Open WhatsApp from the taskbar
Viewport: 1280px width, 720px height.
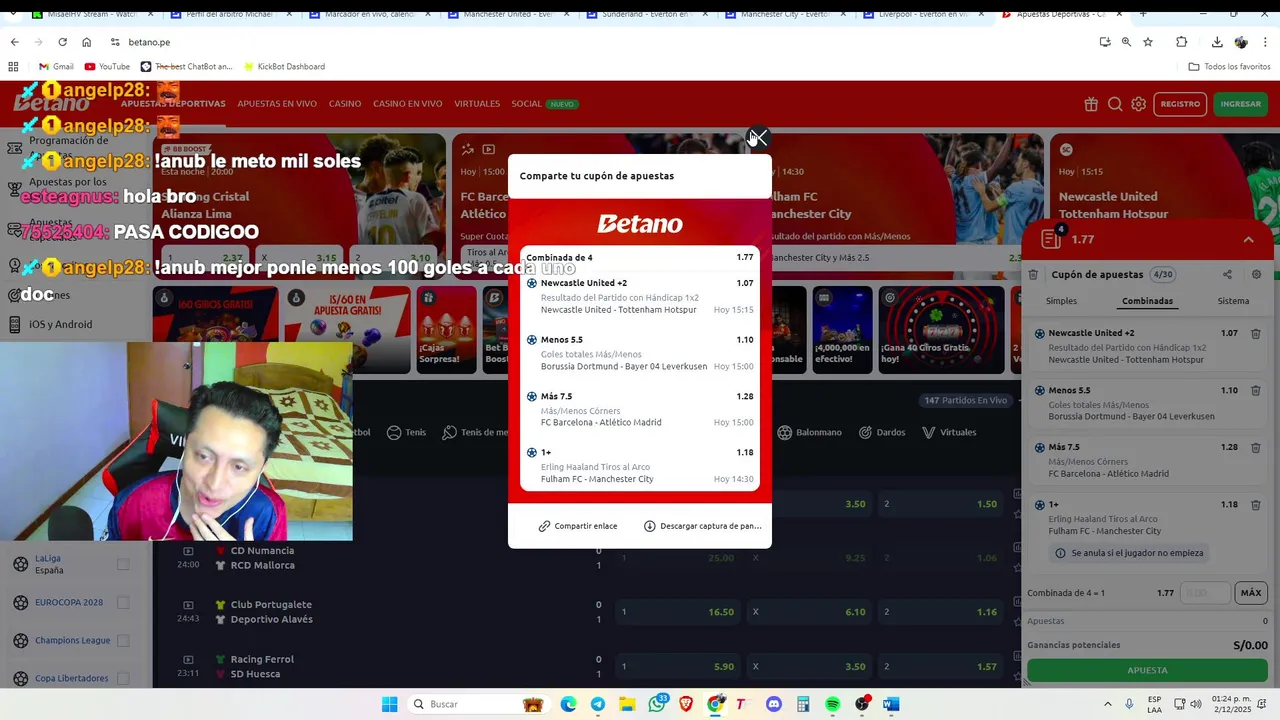(657, 704)
